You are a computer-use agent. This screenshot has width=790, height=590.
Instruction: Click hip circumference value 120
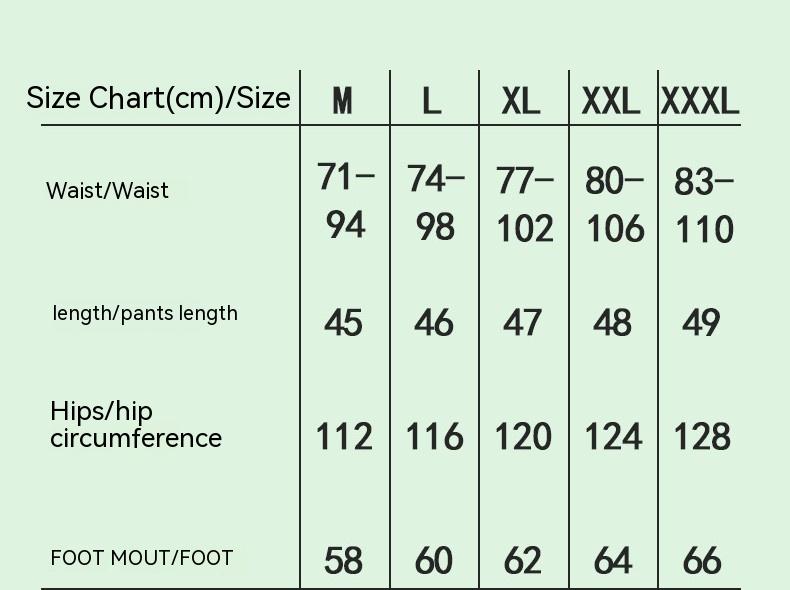click(524, 437)
